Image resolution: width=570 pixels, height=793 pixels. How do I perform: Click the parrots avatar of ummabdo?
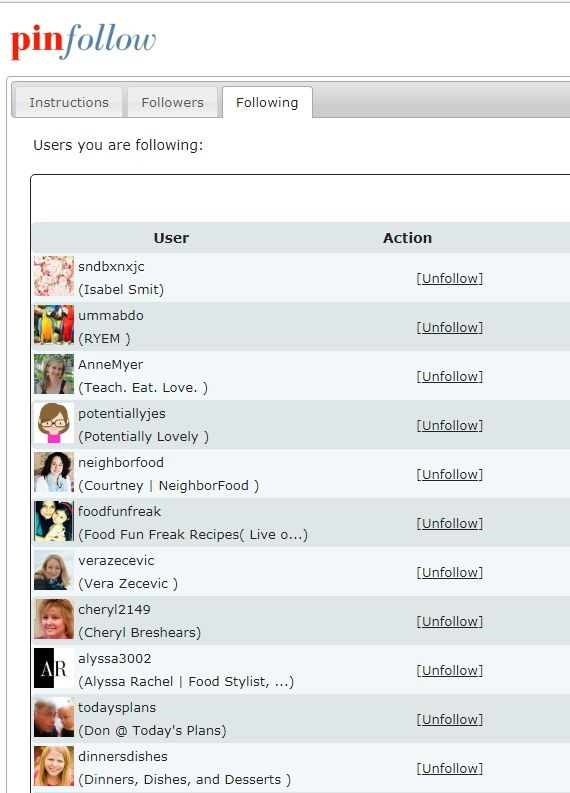tap(54, 325)
